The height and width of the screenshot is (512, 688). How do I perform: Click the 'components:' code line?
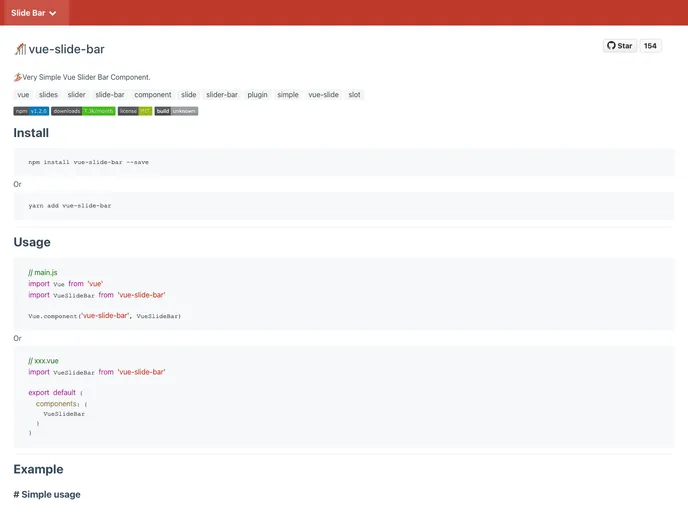pyautogui.click(x=61, y=404)
